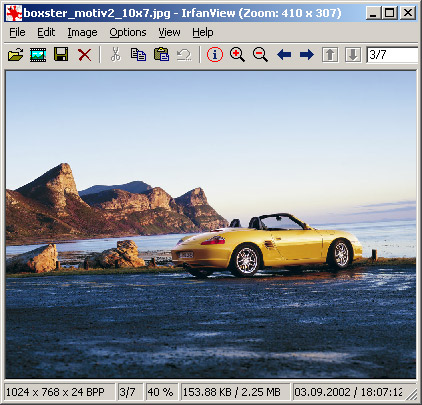Click the 3/7 status bar entry

131,392
